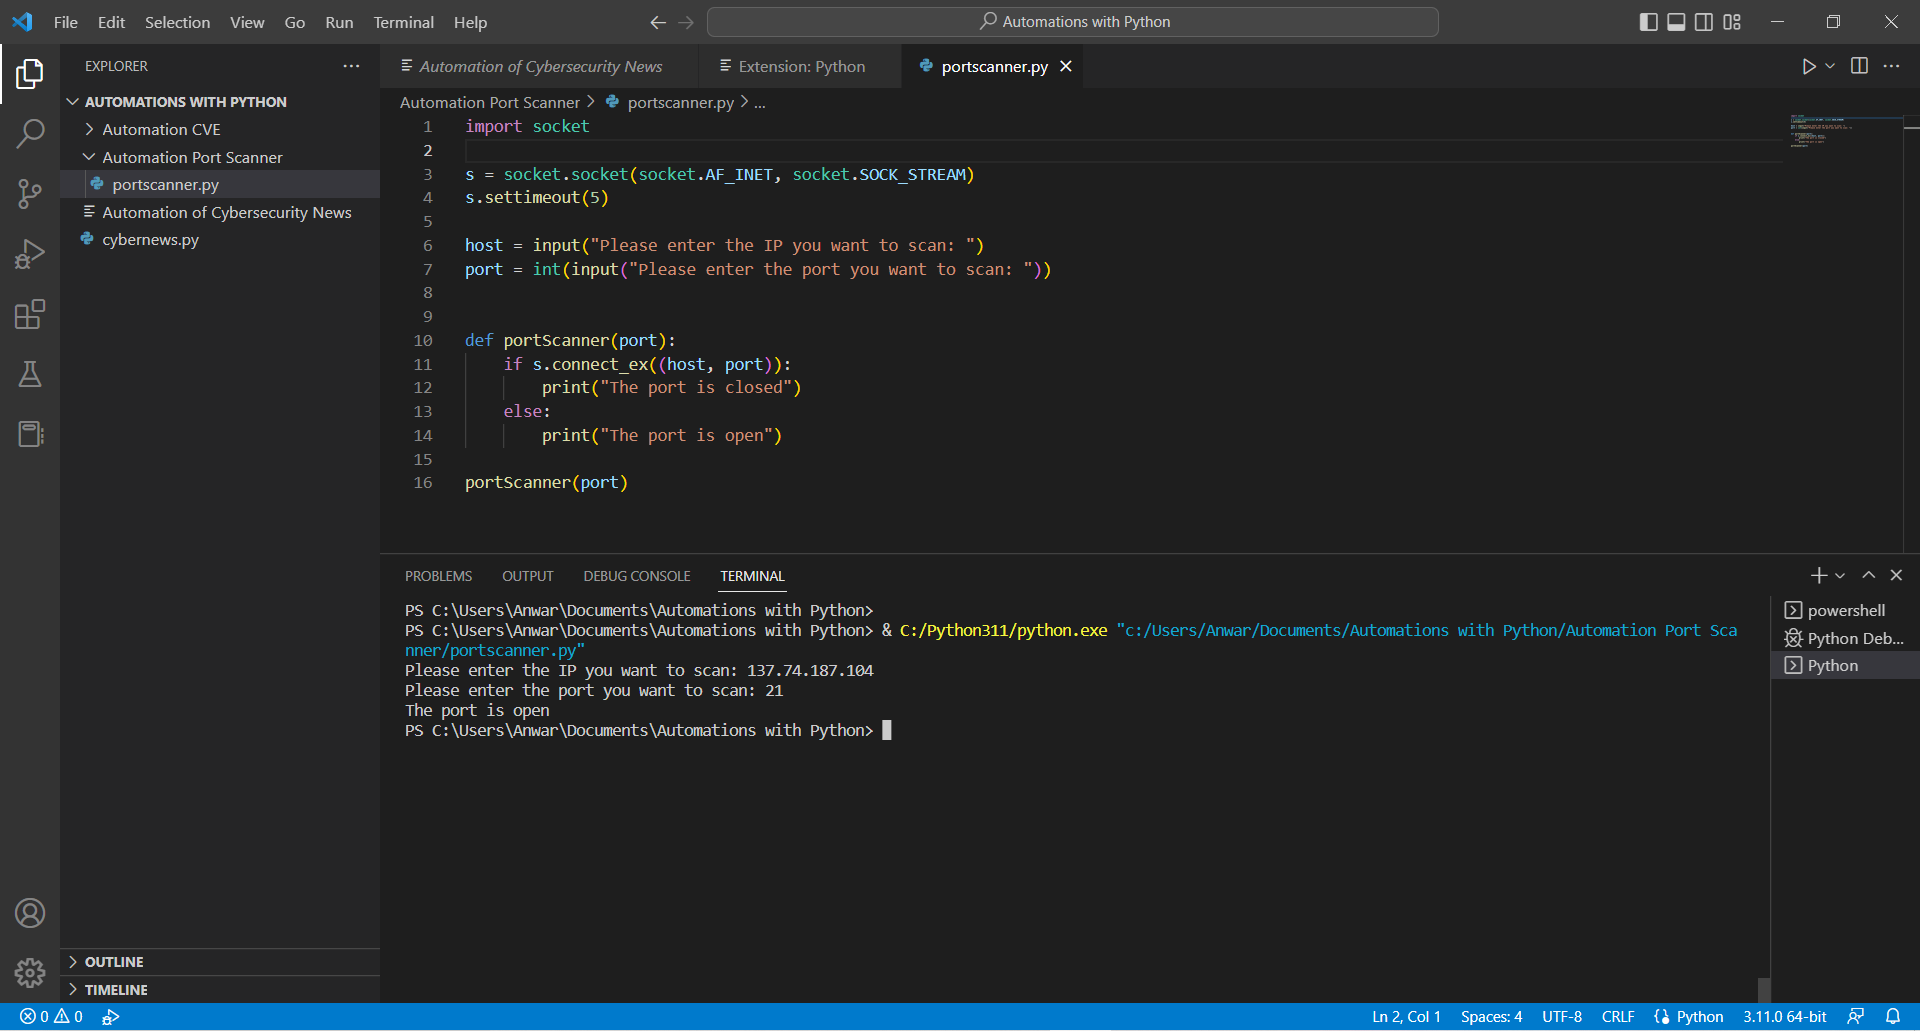
Task: Split the editor to the right
Action: 1859,66
